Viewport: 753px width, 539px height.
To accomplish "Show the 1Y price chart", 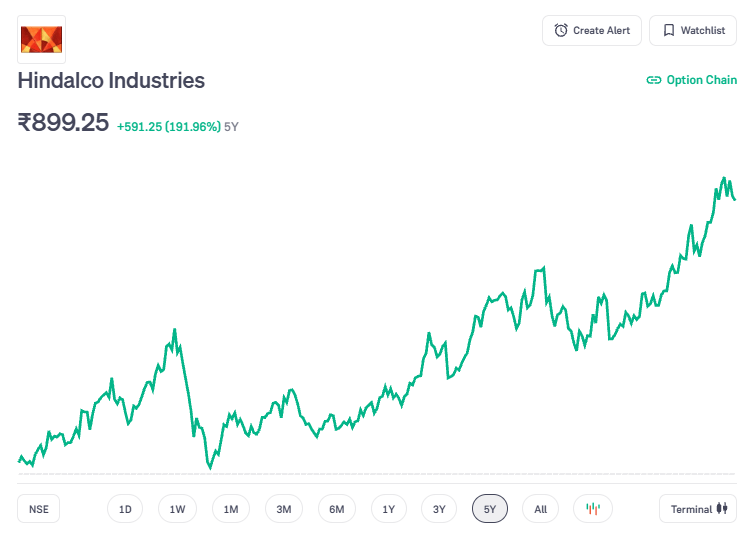I will coord(389,509).
